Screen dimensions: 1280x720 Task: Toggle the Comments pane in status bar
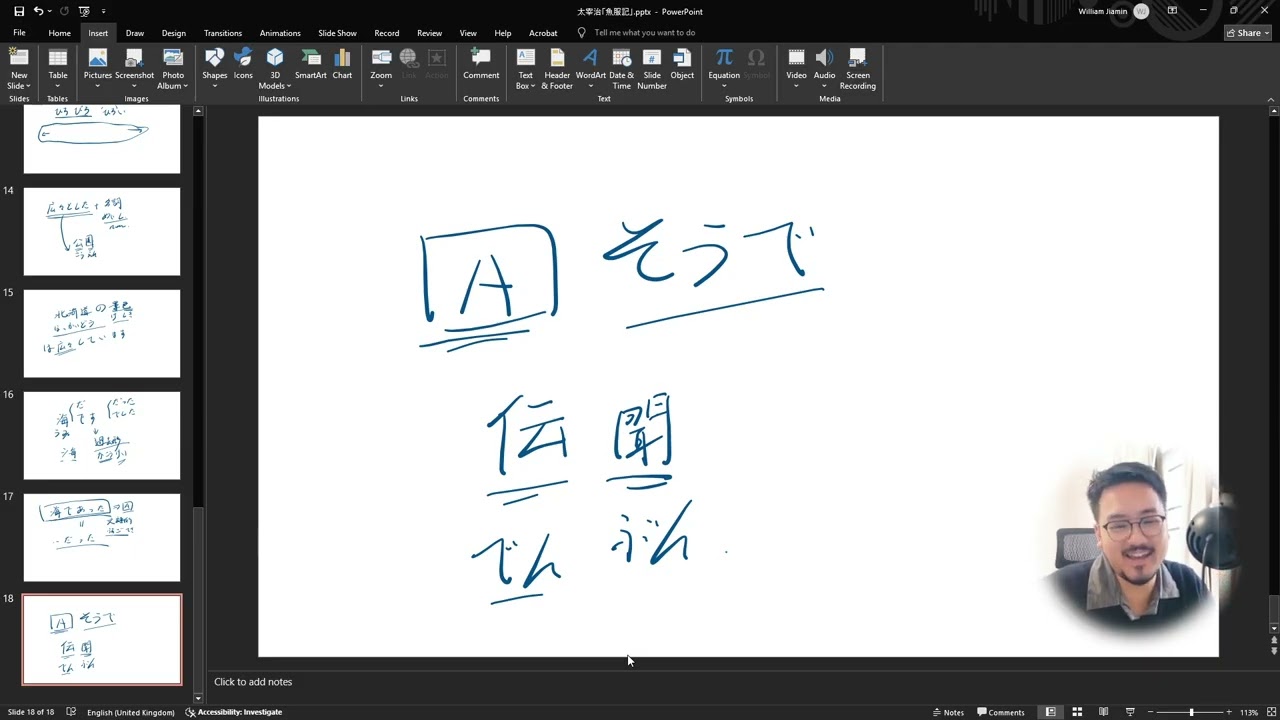point(1001,712)
